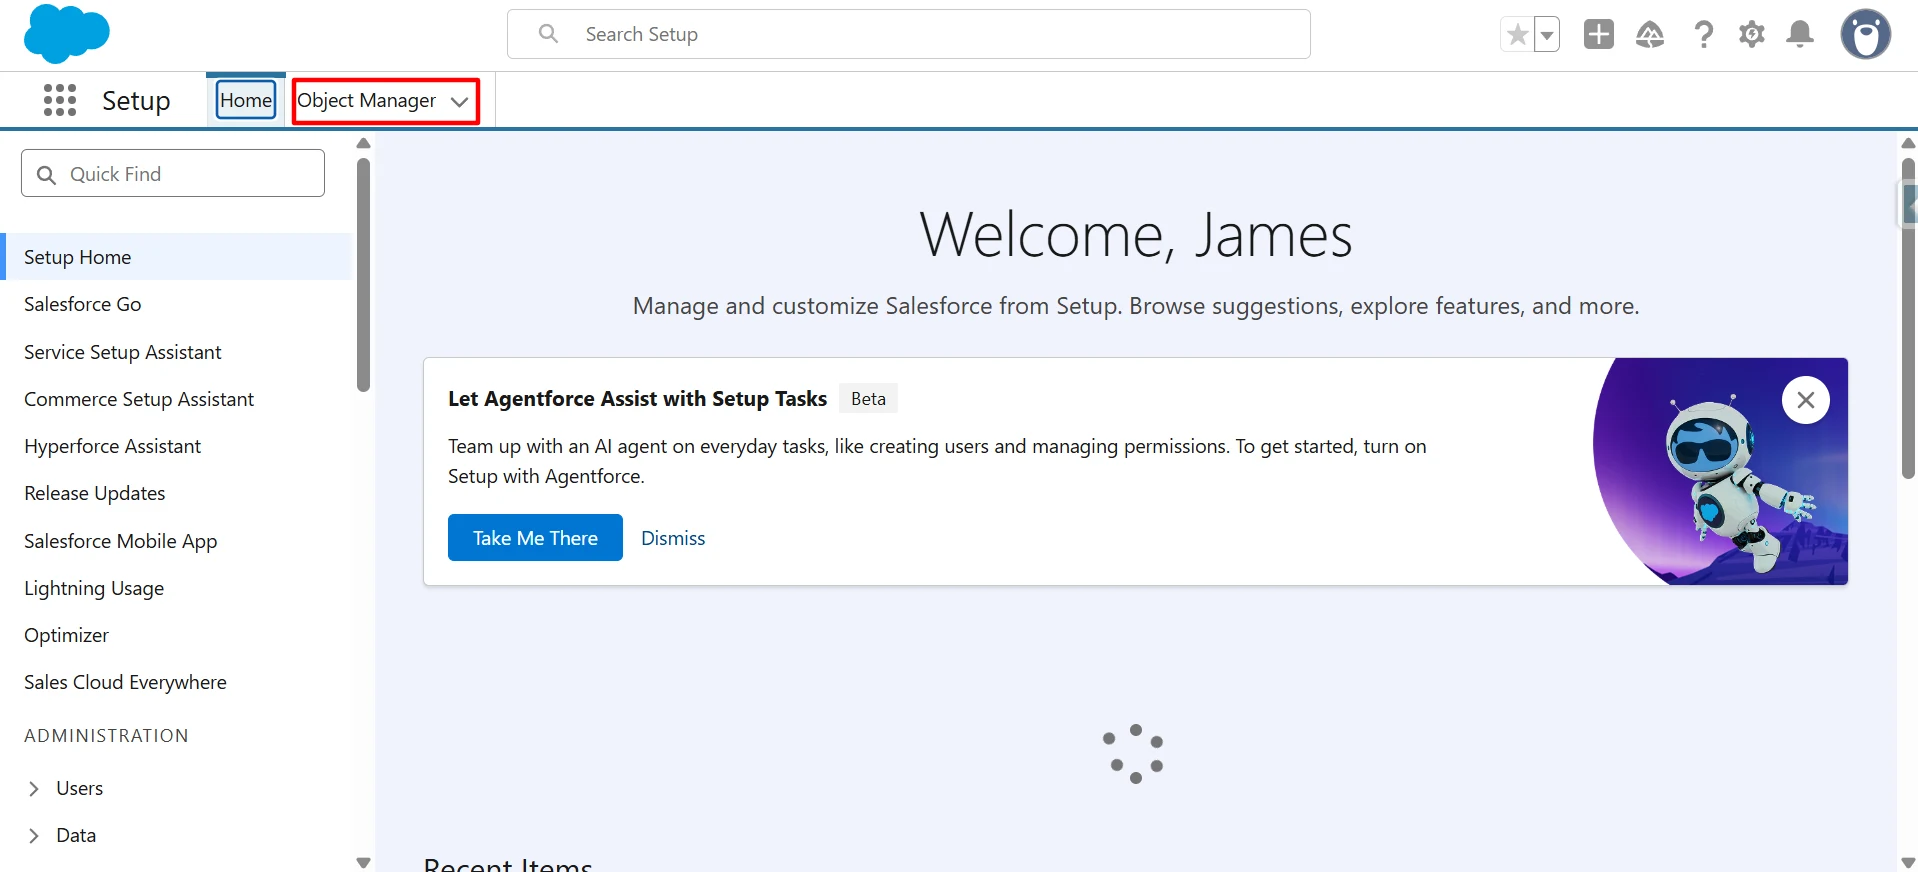Open the Setup gear menu

click(x=1752, y=35)
